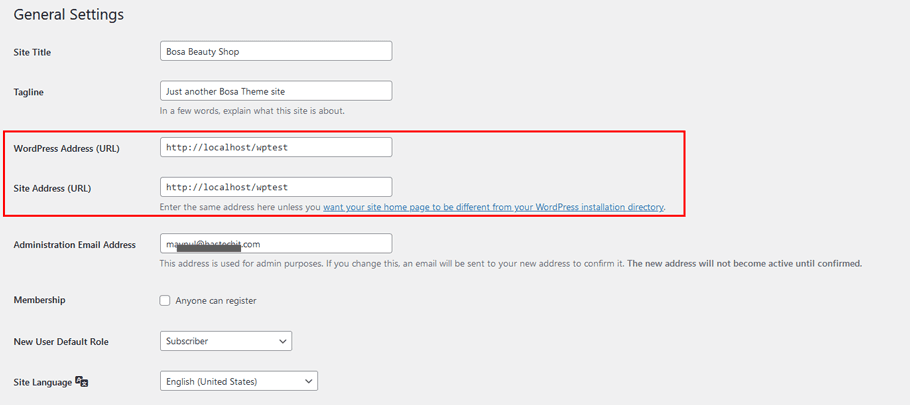The height and width of the screenshot is (405, 910).
Task: Click the Site Address (URL) label
Action: pos(52,189)
